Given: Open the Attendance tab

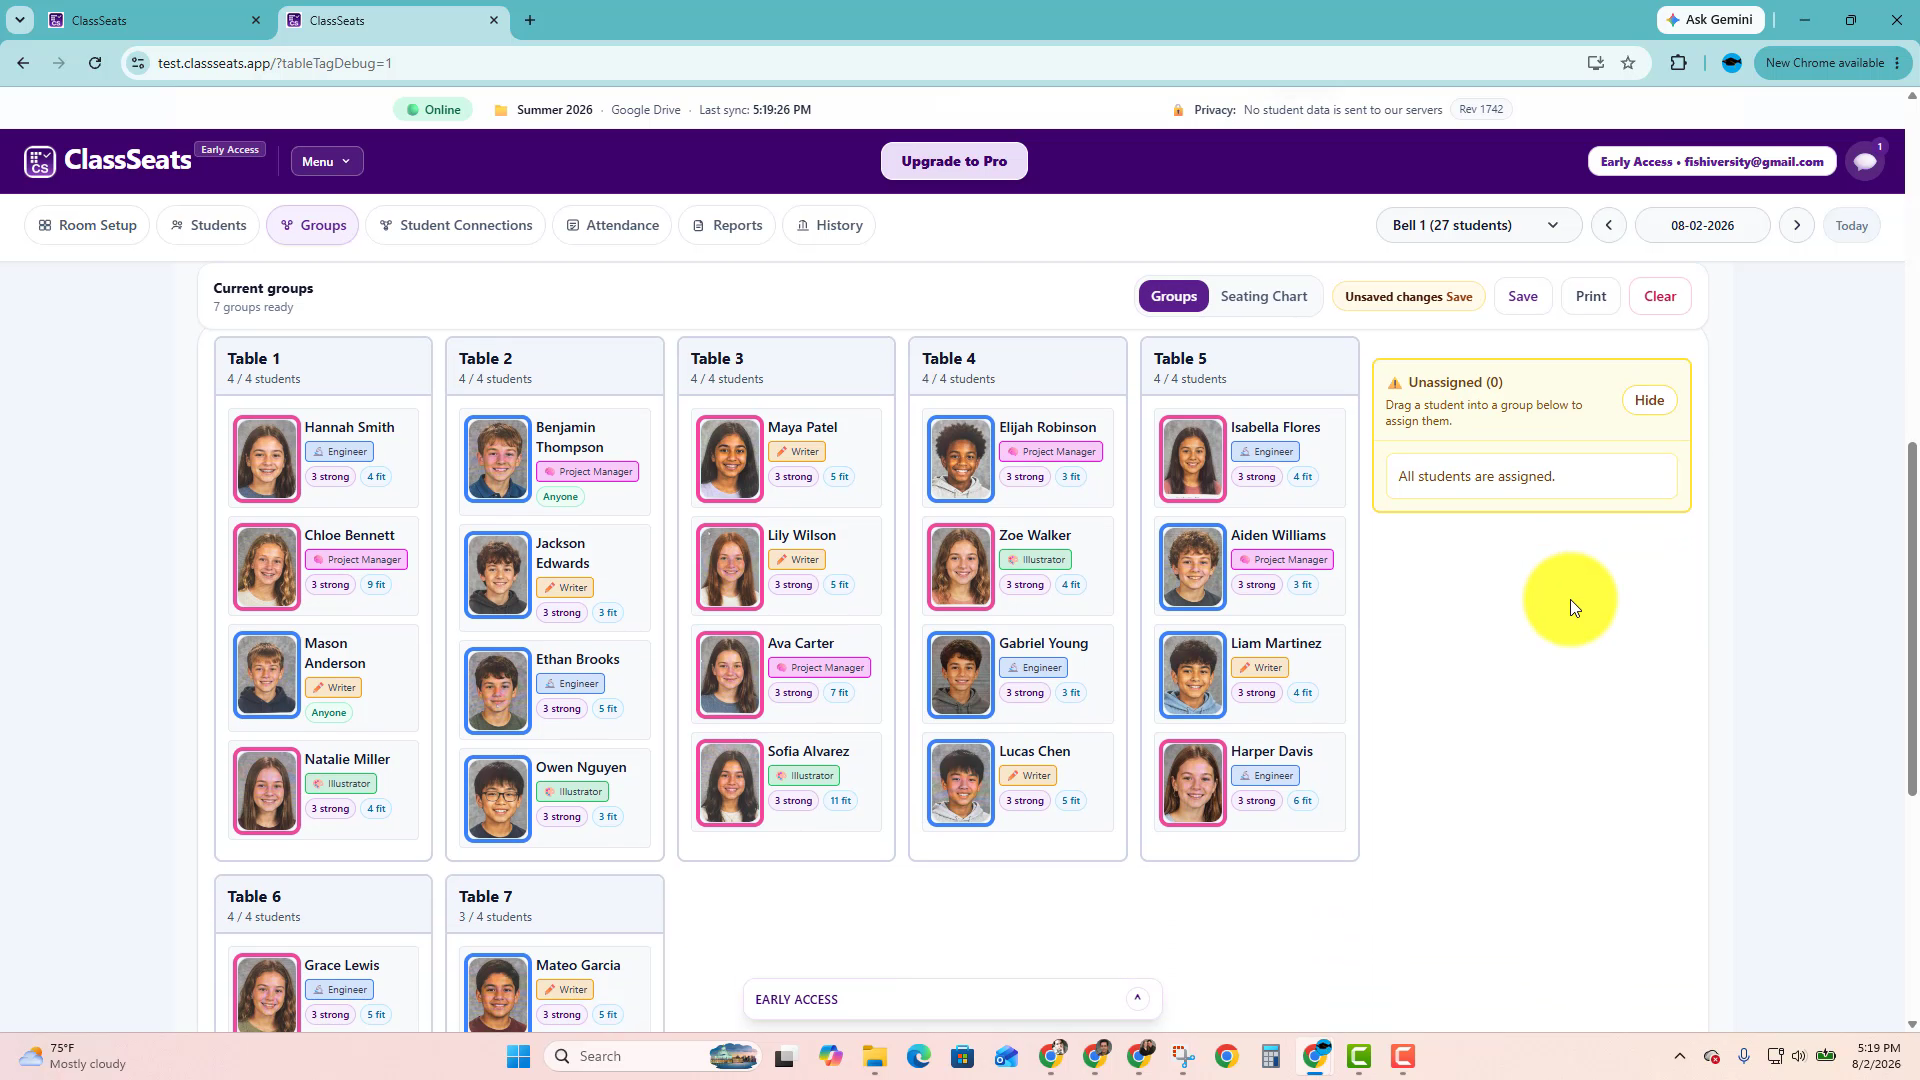Looking at the screenshot, I should click(612, 225).
